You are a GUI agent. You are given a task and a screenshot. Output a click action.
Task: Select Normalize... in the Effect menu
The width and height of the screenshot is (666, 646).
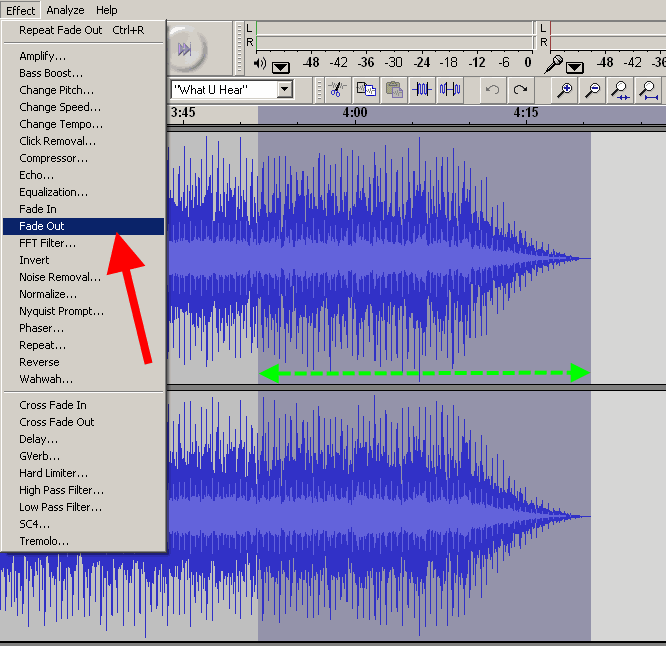pos(48,294)
